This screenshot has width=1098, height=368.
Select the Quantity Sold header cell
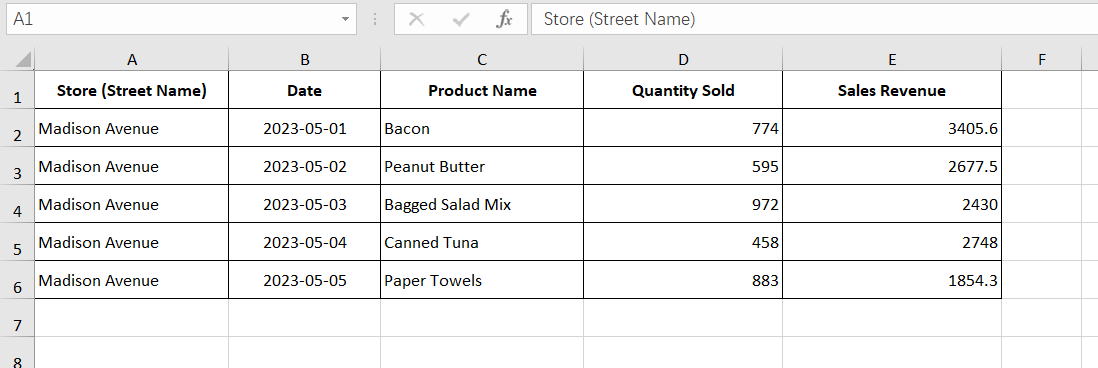(683, 90)
